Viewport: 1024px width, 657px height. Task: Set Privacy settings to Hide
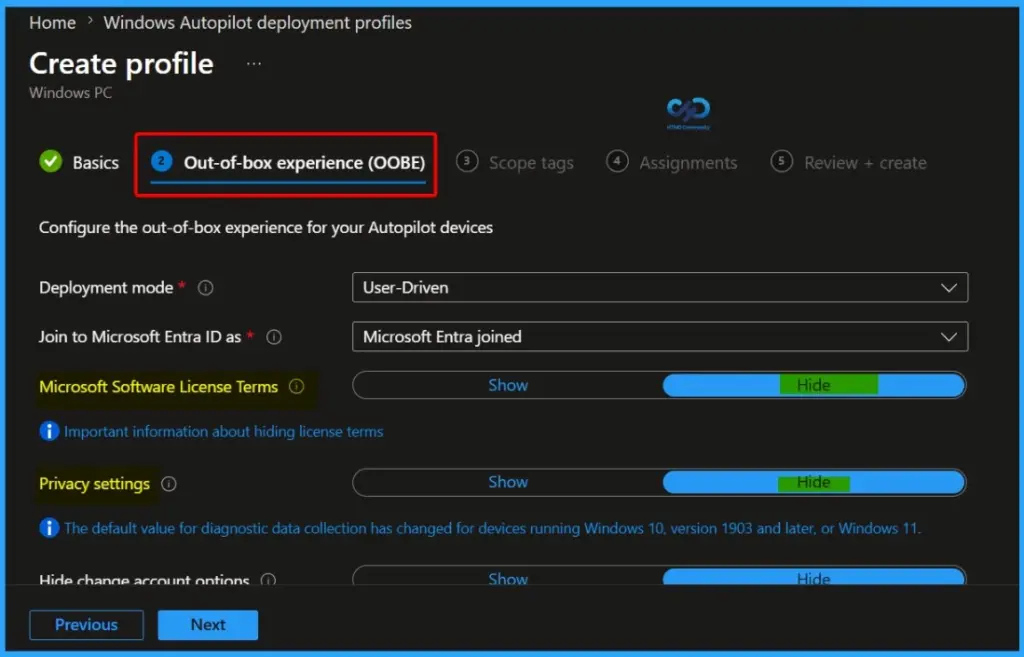pos(814,483)
